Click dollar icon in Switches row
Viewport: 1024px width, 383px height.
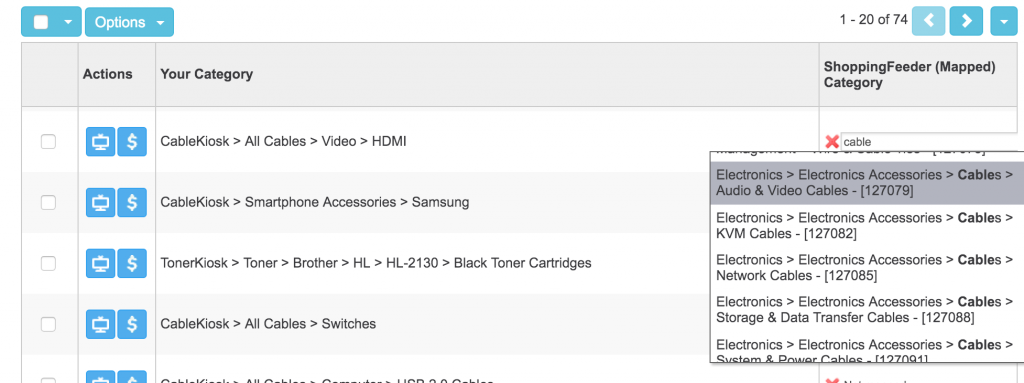pyautogui.click(x=132, y=324)
